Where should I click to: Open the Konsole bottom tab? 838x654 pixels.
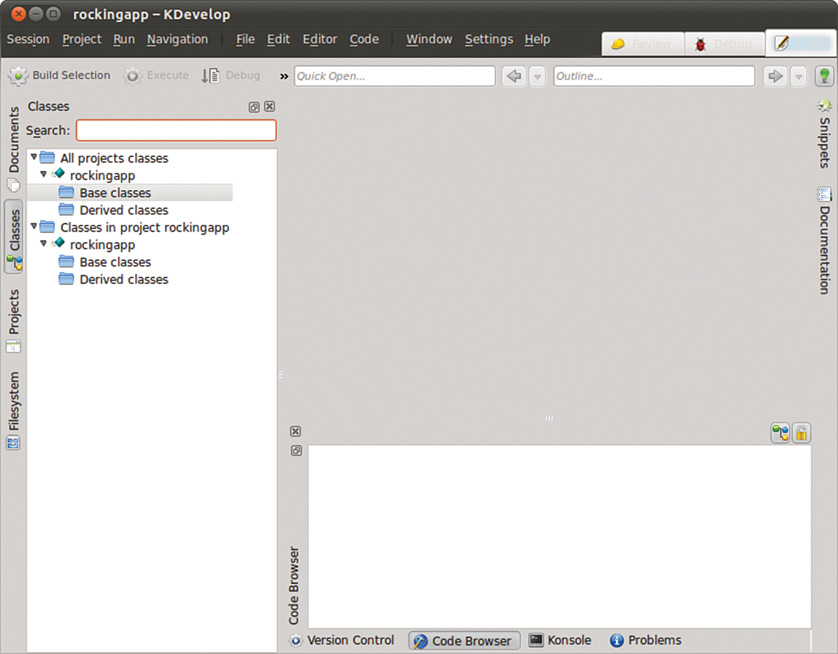tap(560, 640)
